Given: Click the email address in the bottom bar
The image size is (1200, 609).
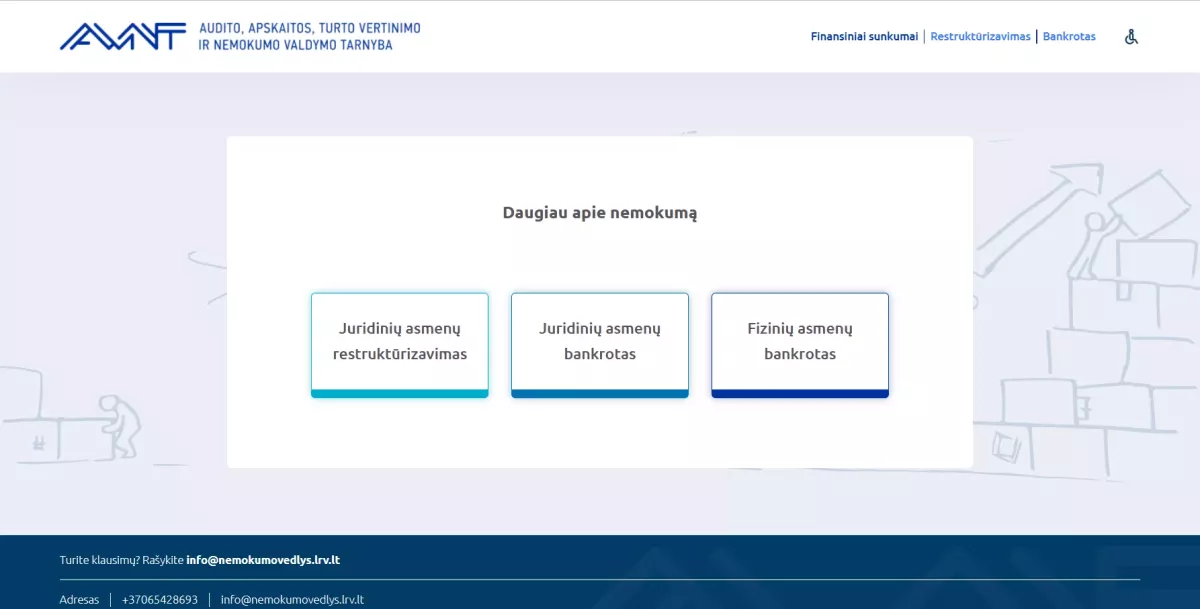Looking at the screenshot, I should click(x=294, y=599).
